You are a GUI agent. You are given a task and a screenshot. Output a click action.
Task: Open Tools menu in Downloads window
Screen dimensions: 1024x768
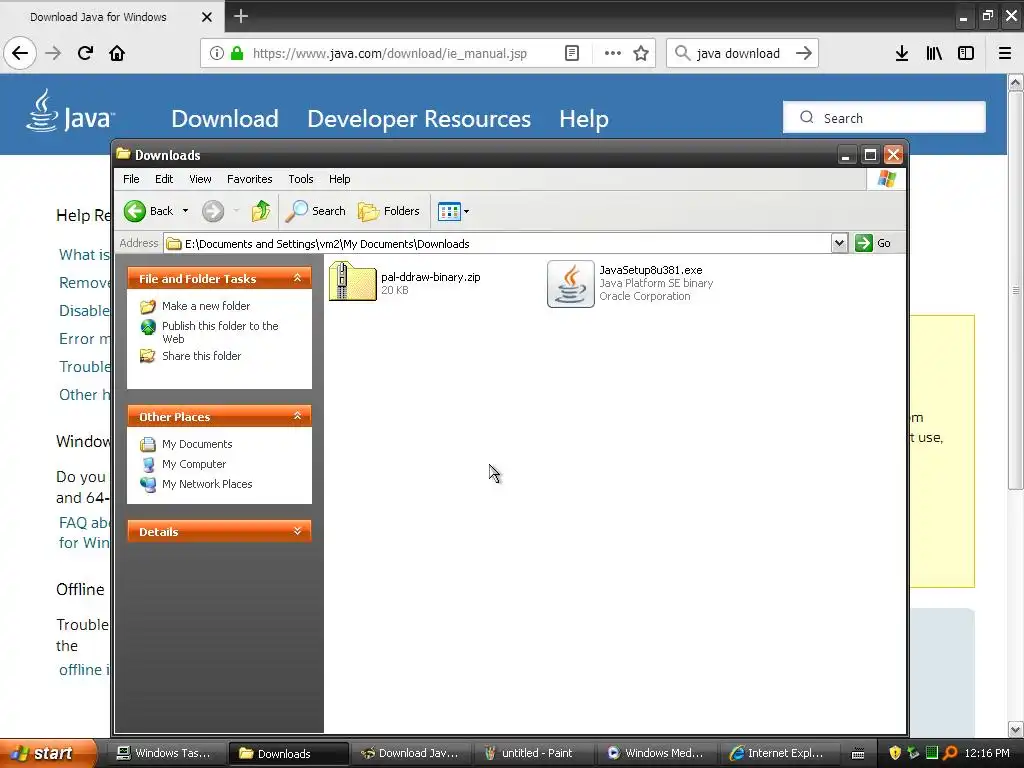[301, 179]
